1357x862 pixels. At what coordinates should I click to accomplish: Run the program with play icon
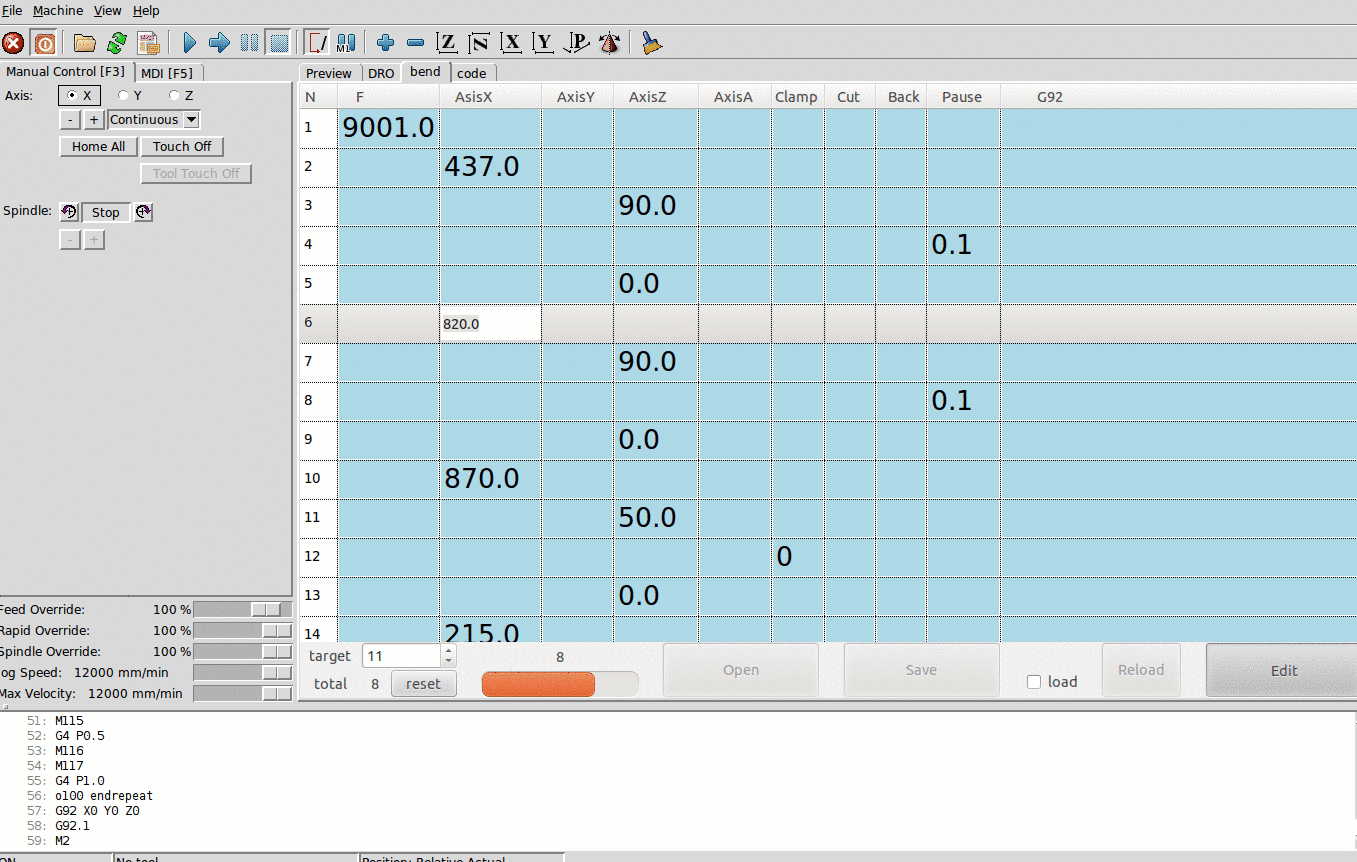(x=189, y=43)
